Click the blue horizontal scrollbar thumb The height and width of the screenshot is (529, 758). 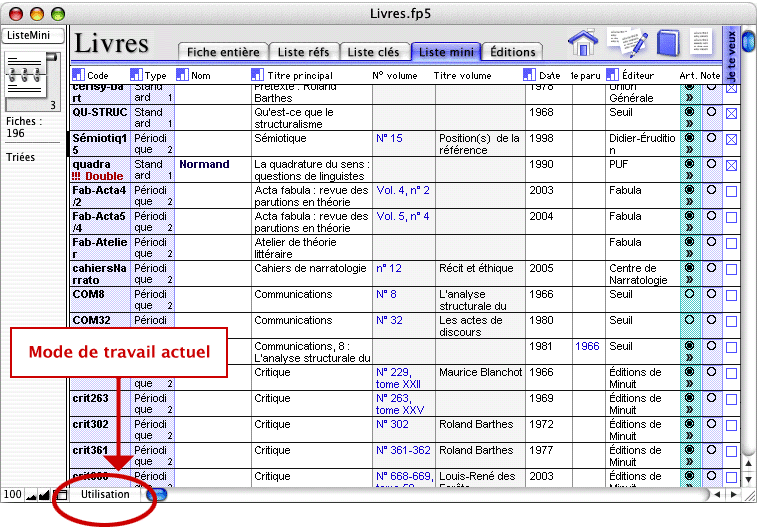tap(157, 495)
